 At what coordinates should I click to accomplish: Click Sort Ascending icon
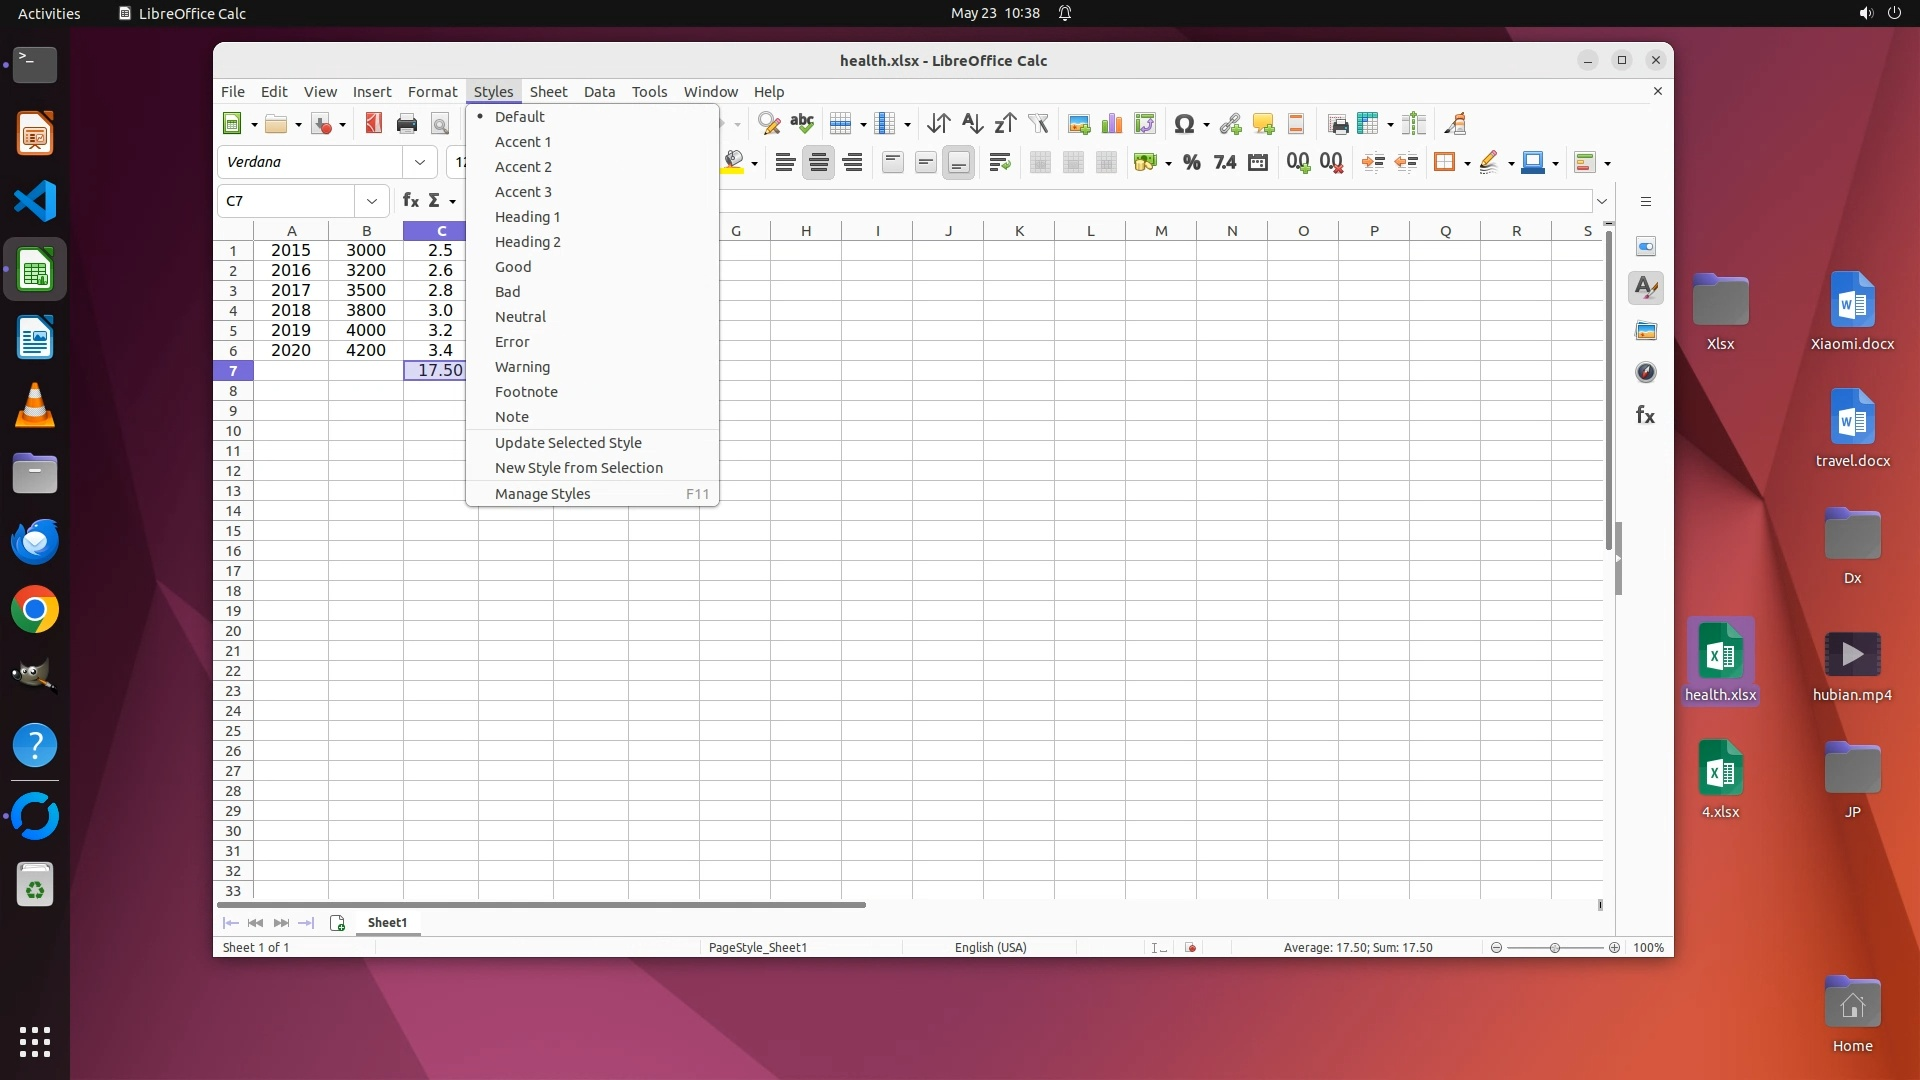tap(971, 124)
